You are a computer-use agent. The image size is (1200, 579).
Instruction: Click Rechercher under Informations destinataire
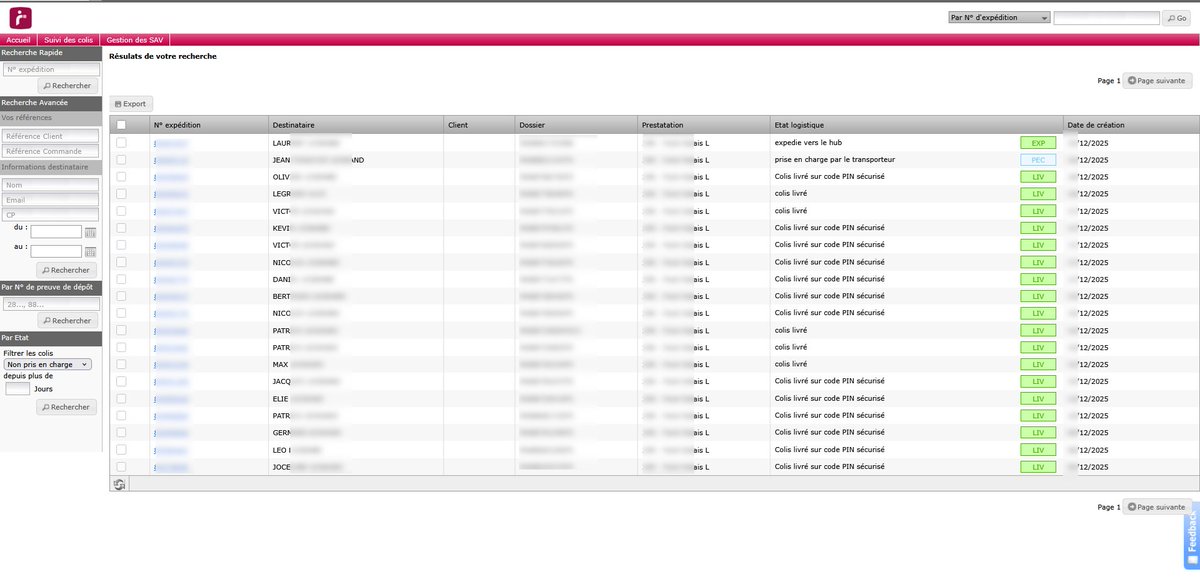click(x=67, y=270)
